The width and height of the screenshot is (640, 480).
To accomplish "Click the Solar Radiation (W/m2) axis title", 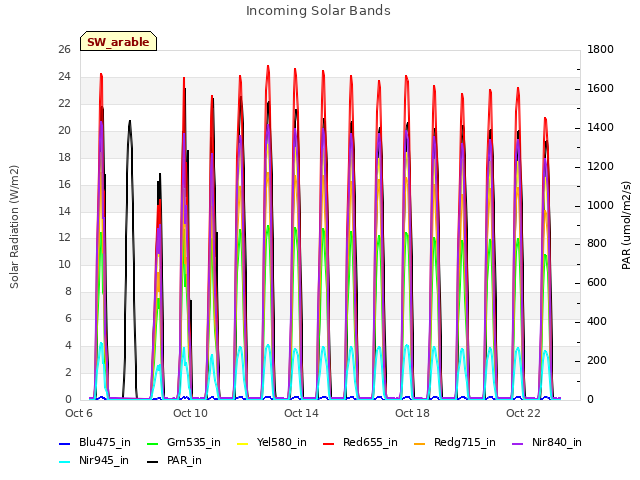I will point(14,227).
